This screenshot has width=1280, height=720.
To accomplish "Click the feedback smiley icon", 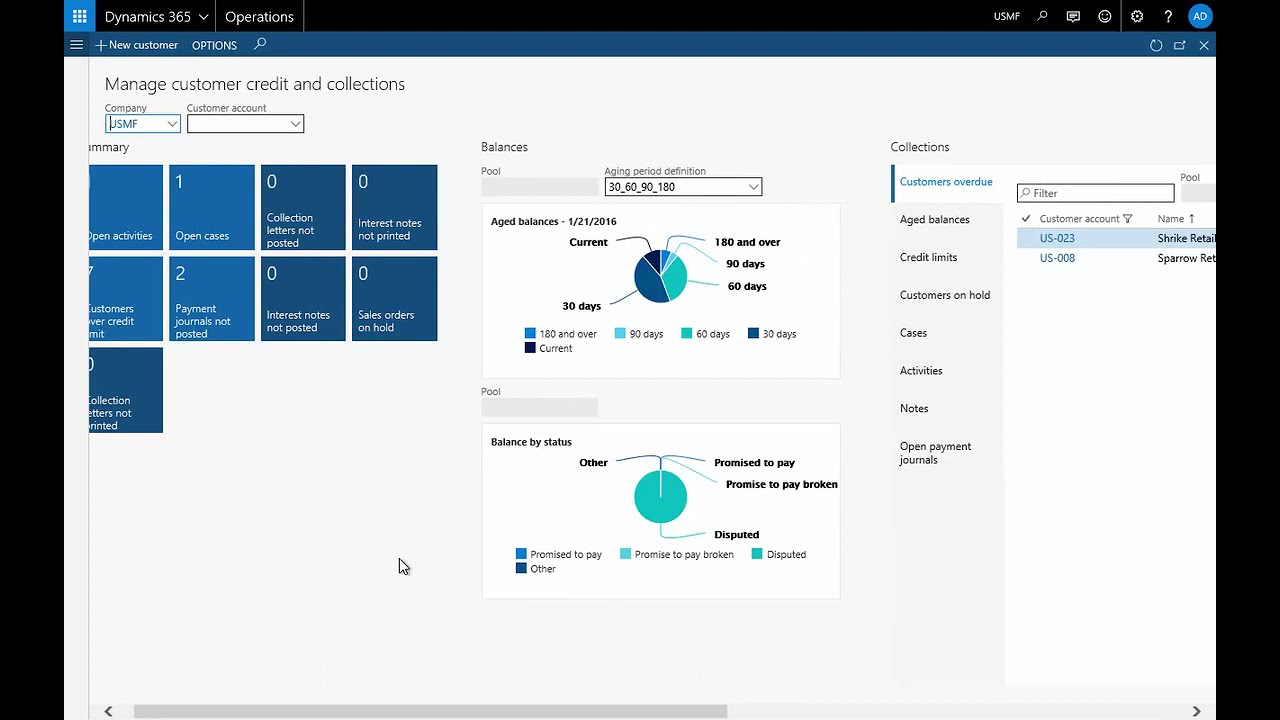I will point(1105,16).
